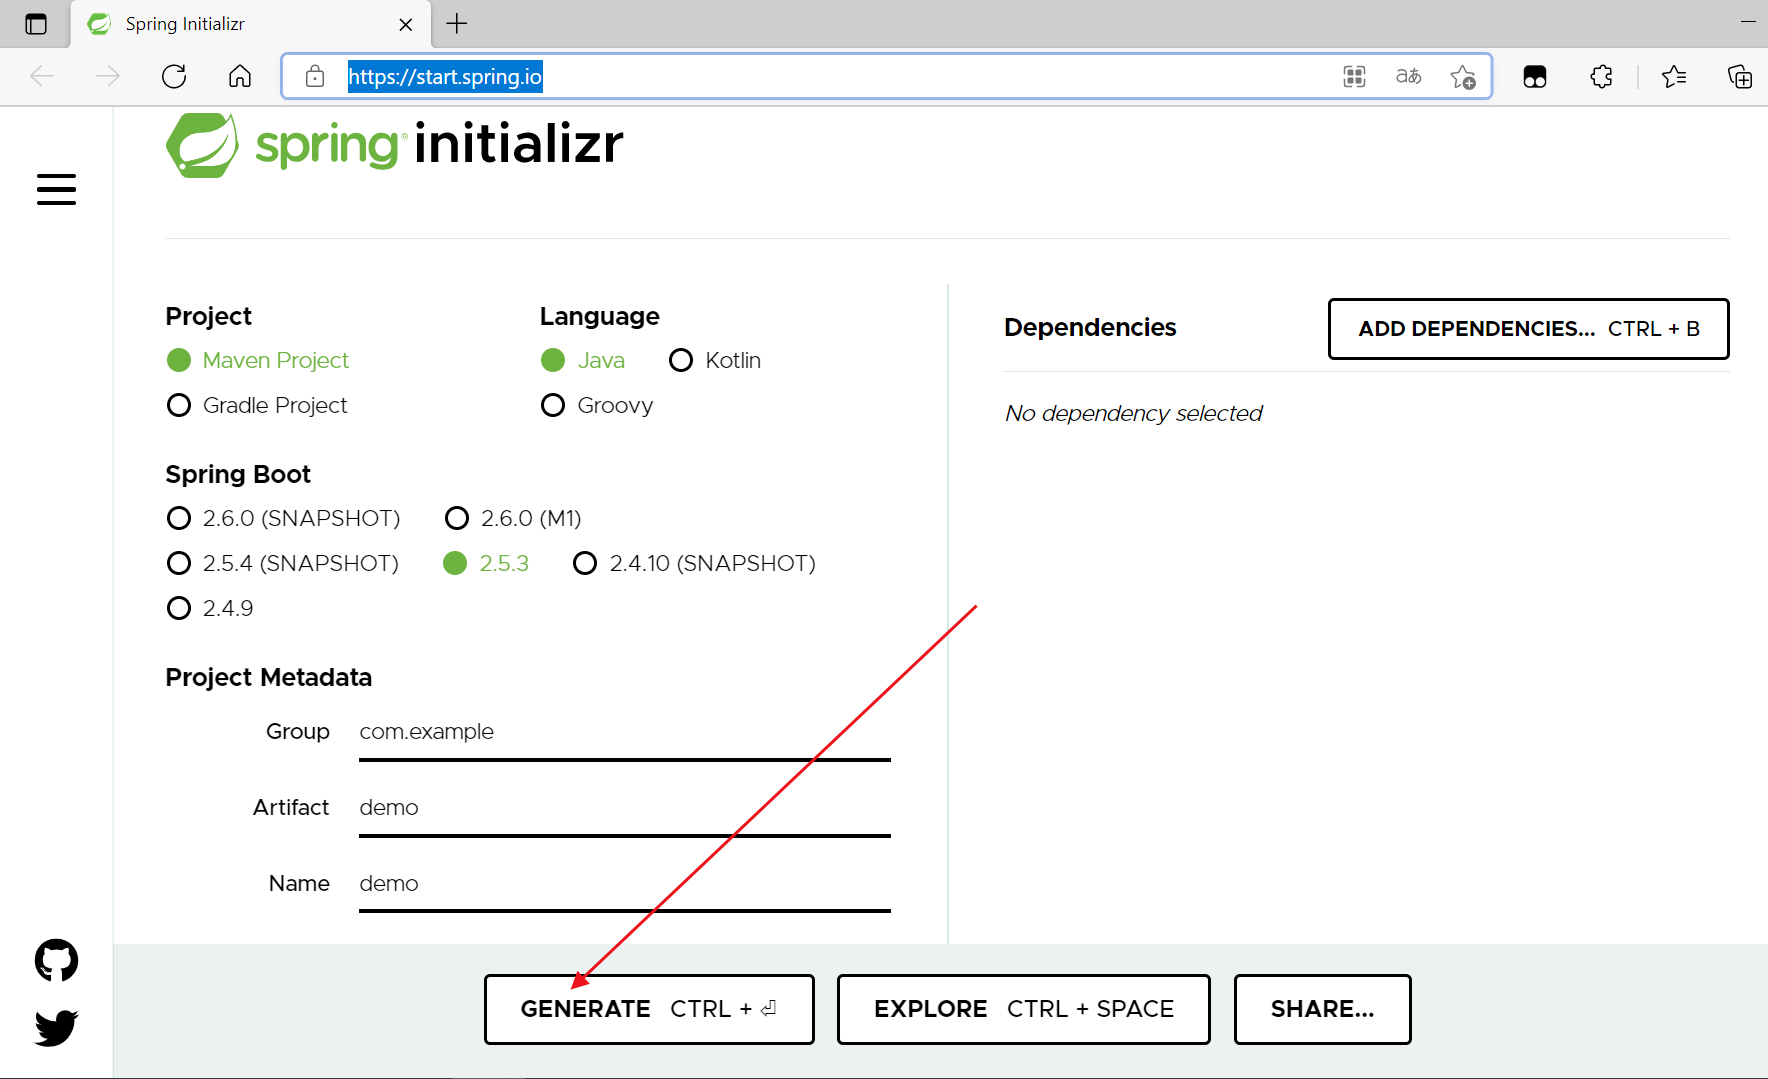Go forward to next page
1768x1079 pixels.
tap(108, 76)
